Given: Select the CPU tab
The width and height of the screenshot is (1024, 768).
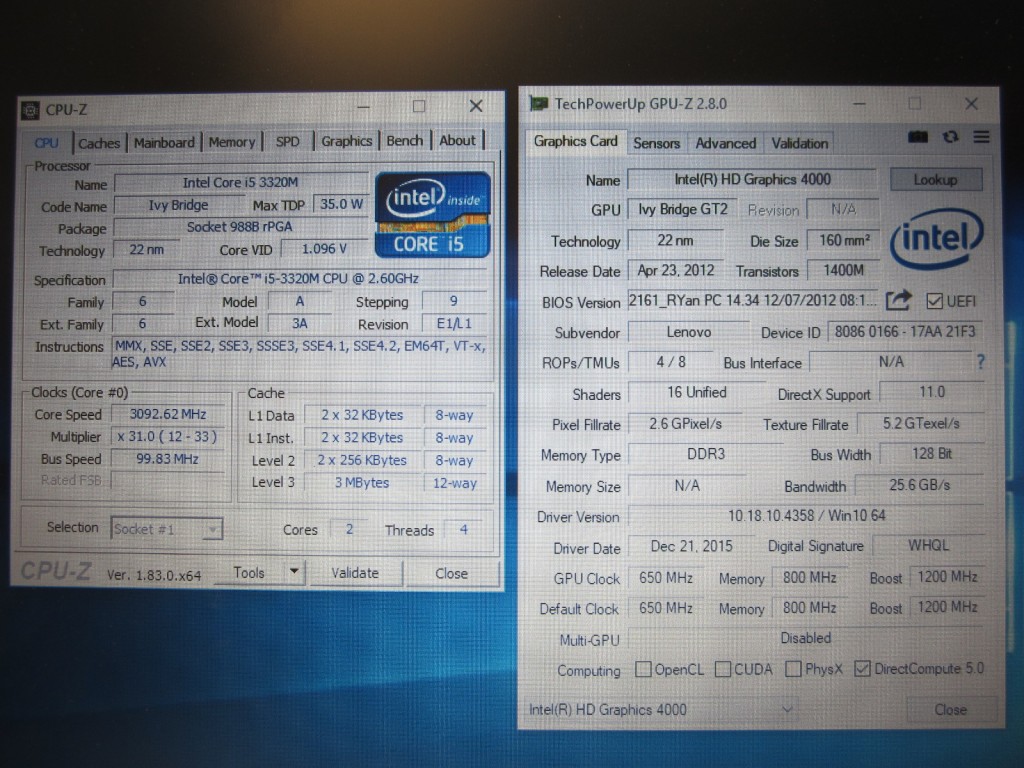Looking at the screenshot, I should coord(46,142).
